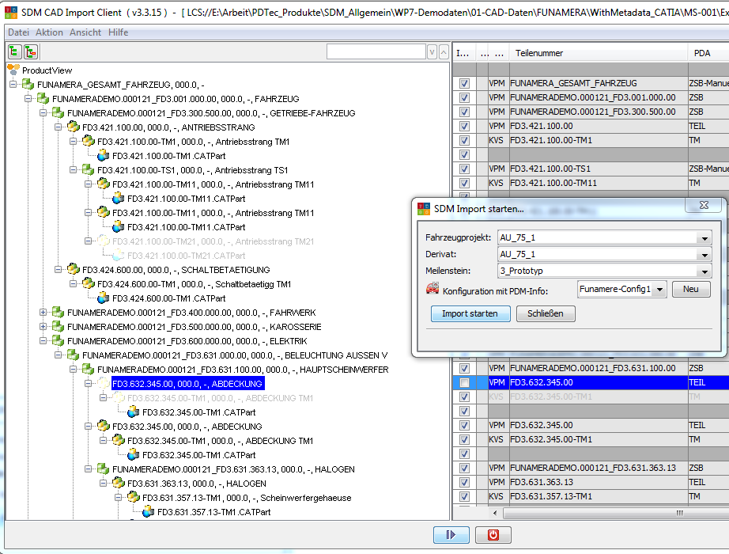The height and width of the screenshot is (554, 729).
Task: Click the start import play icon at bottom
Action: point(451,535)
